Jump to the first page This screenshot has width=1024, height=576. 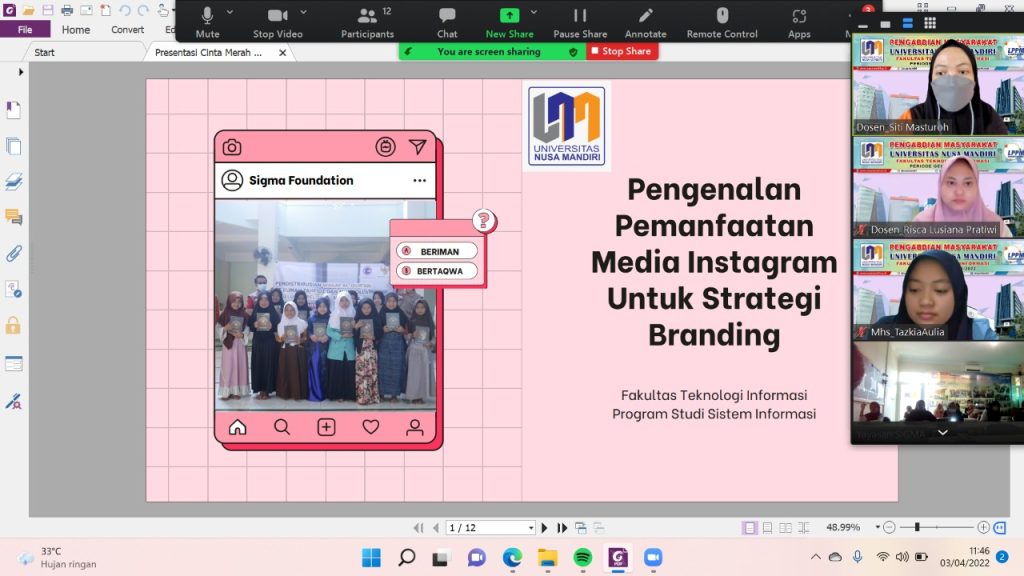(x=418, y=528)
